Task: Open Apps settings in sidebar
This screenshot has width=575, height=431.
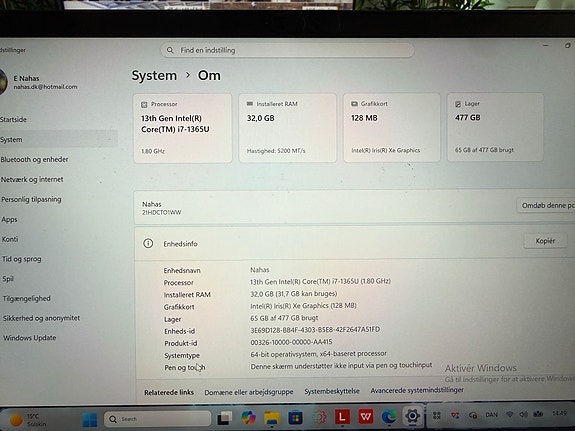Action: [9, 219]
